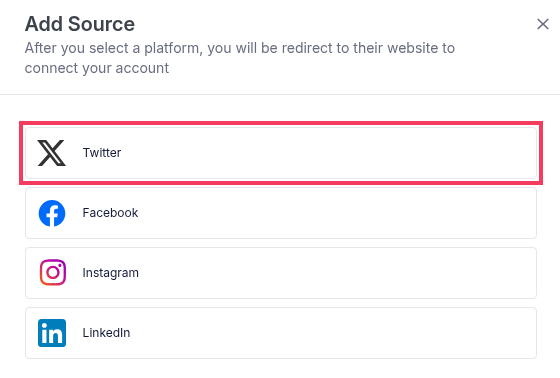Connect an Instagram account as source

281,273
